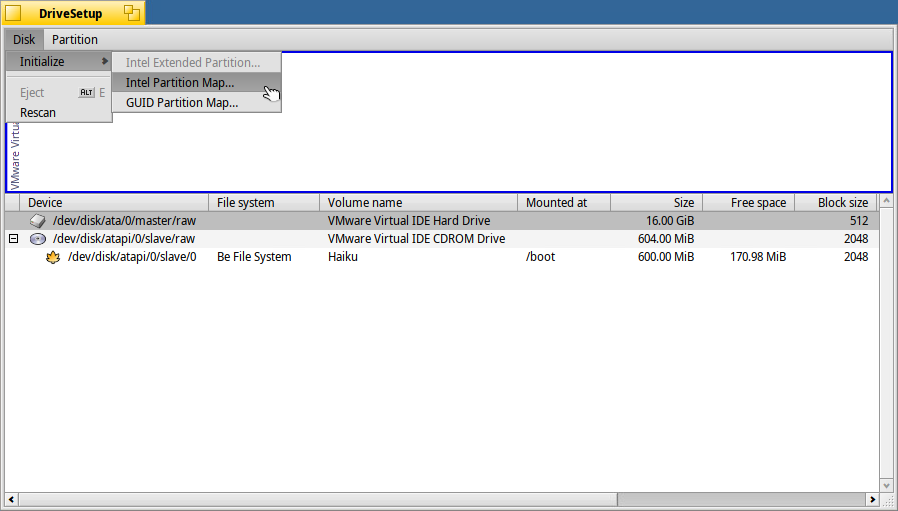
Task: Click the horizontal scrollbar left arrow
Action: click(x=11, y=499)
